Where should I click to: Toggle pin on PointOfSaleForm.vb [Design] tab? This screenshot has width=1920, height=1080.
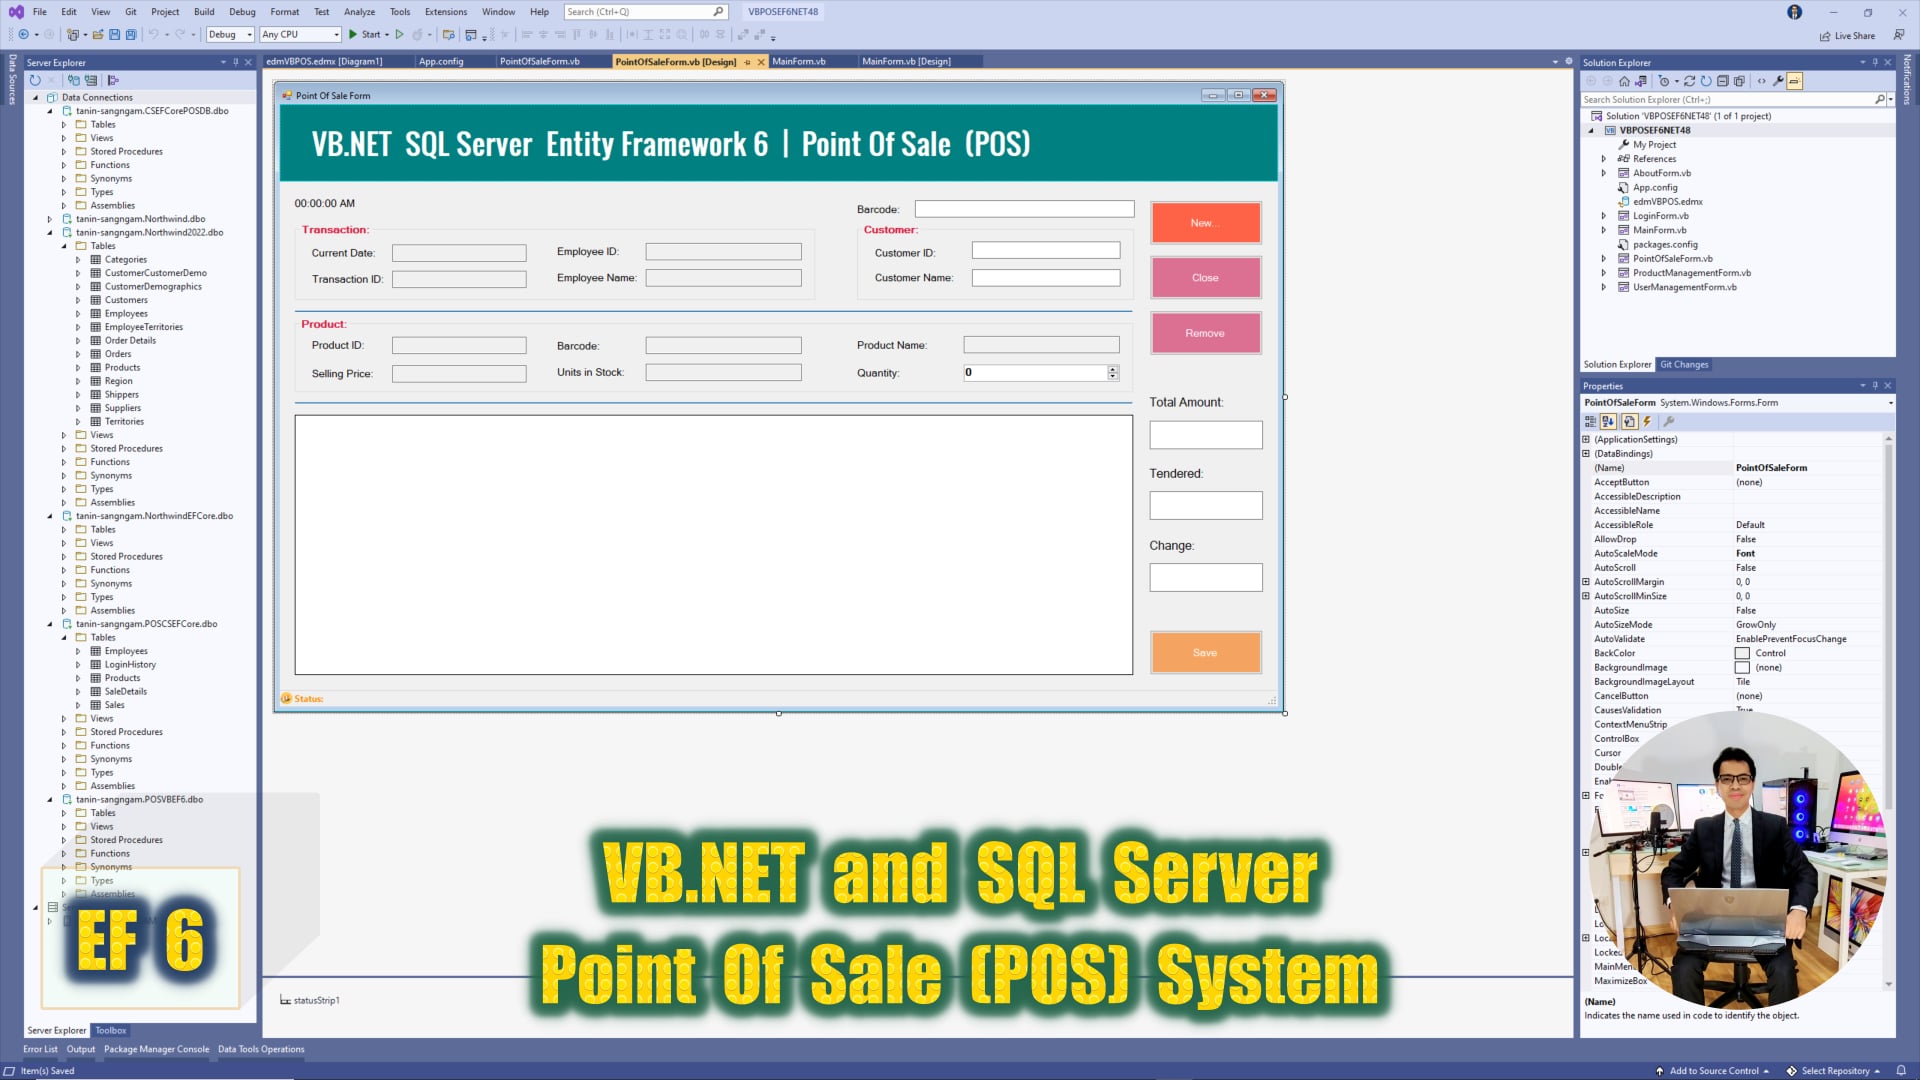pyautogui.click(x=747, y=62)
